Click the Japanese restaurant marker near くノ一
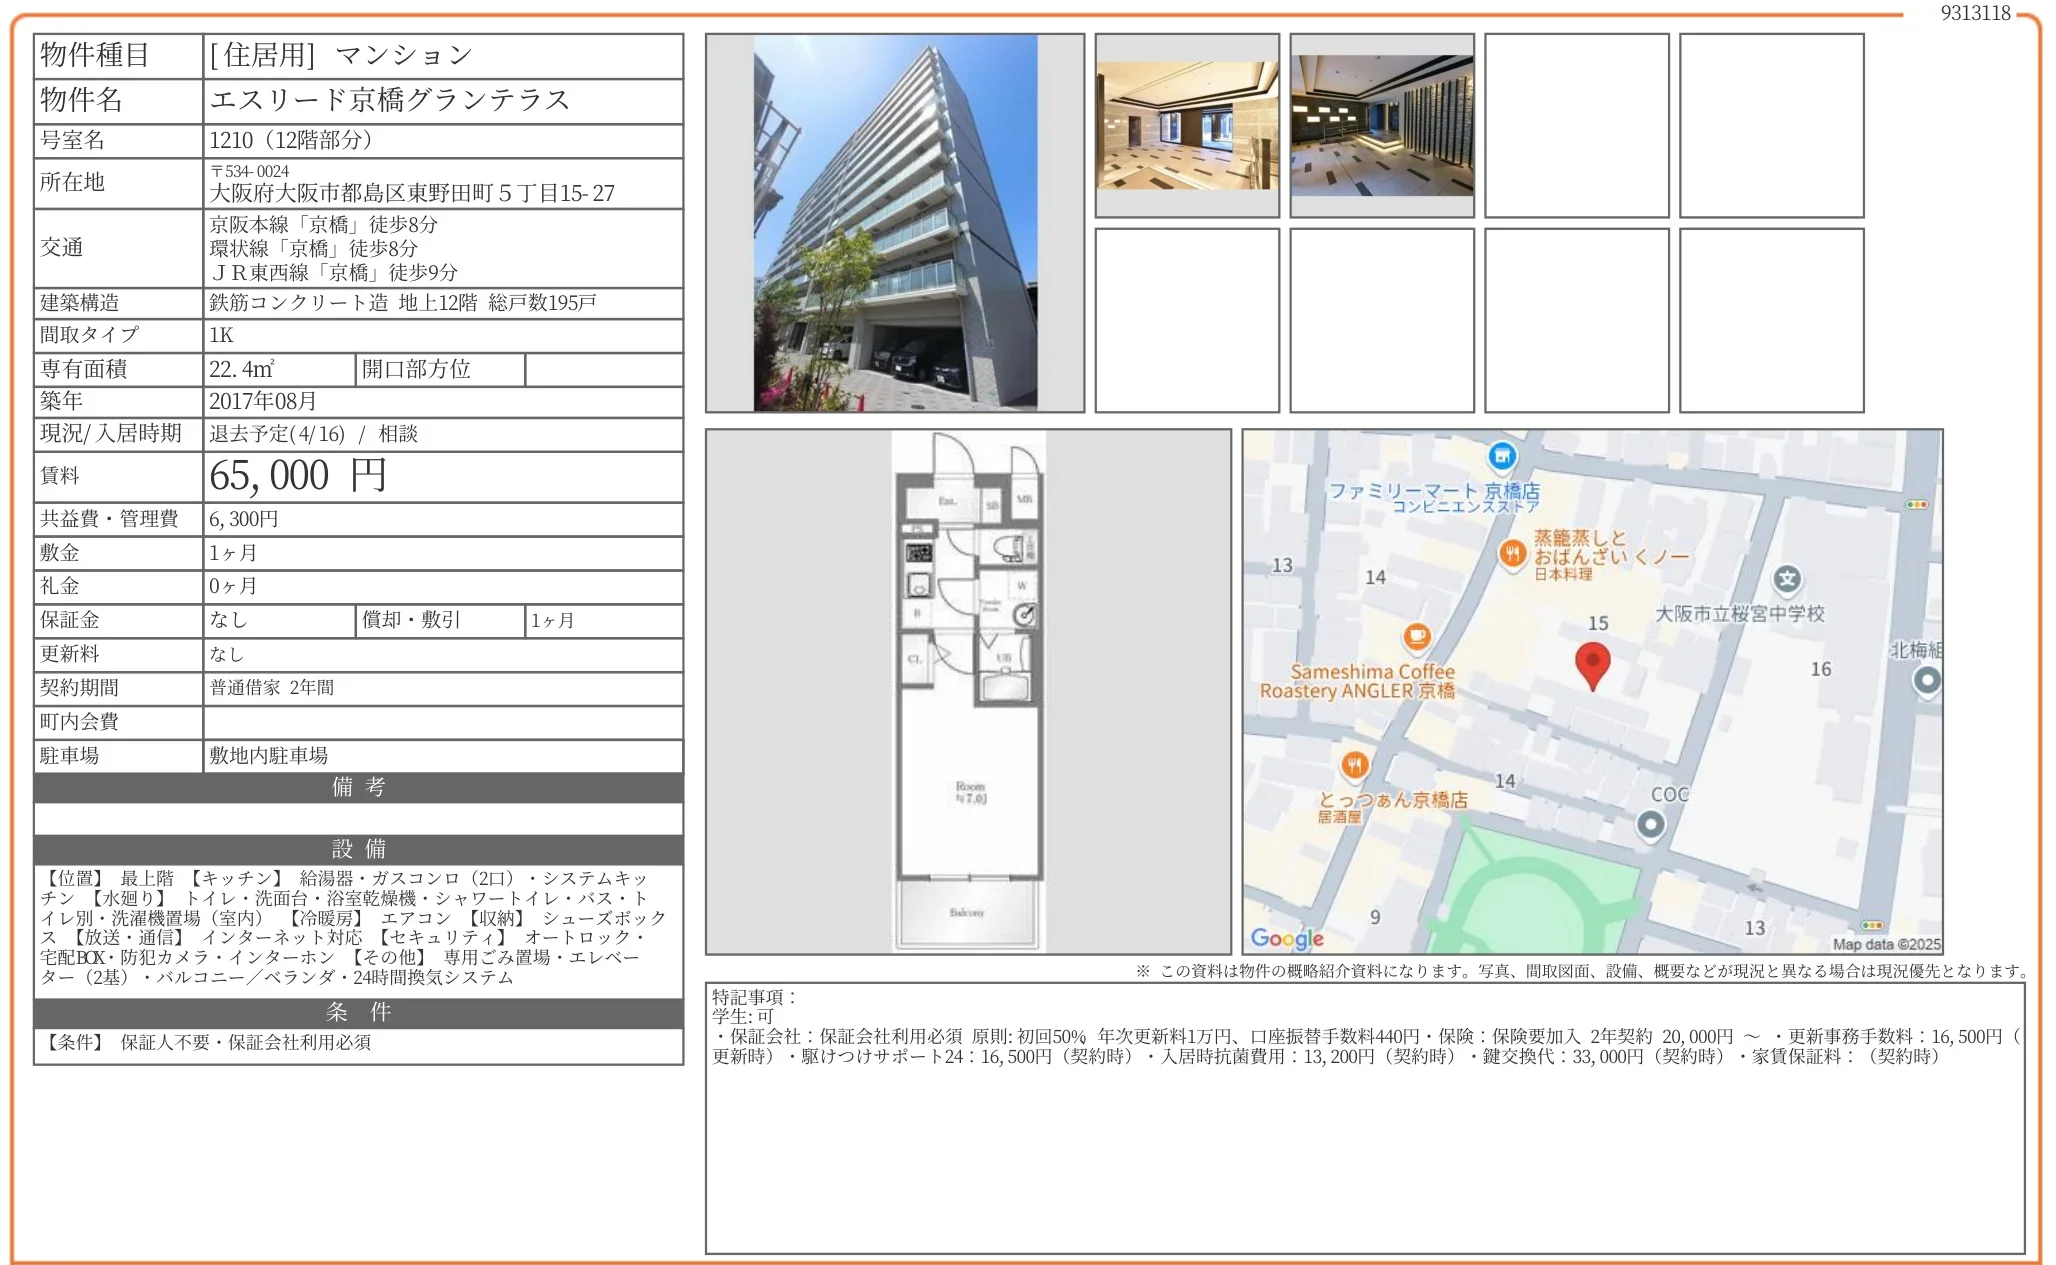The image size is (2056, 1265). 1513,553
